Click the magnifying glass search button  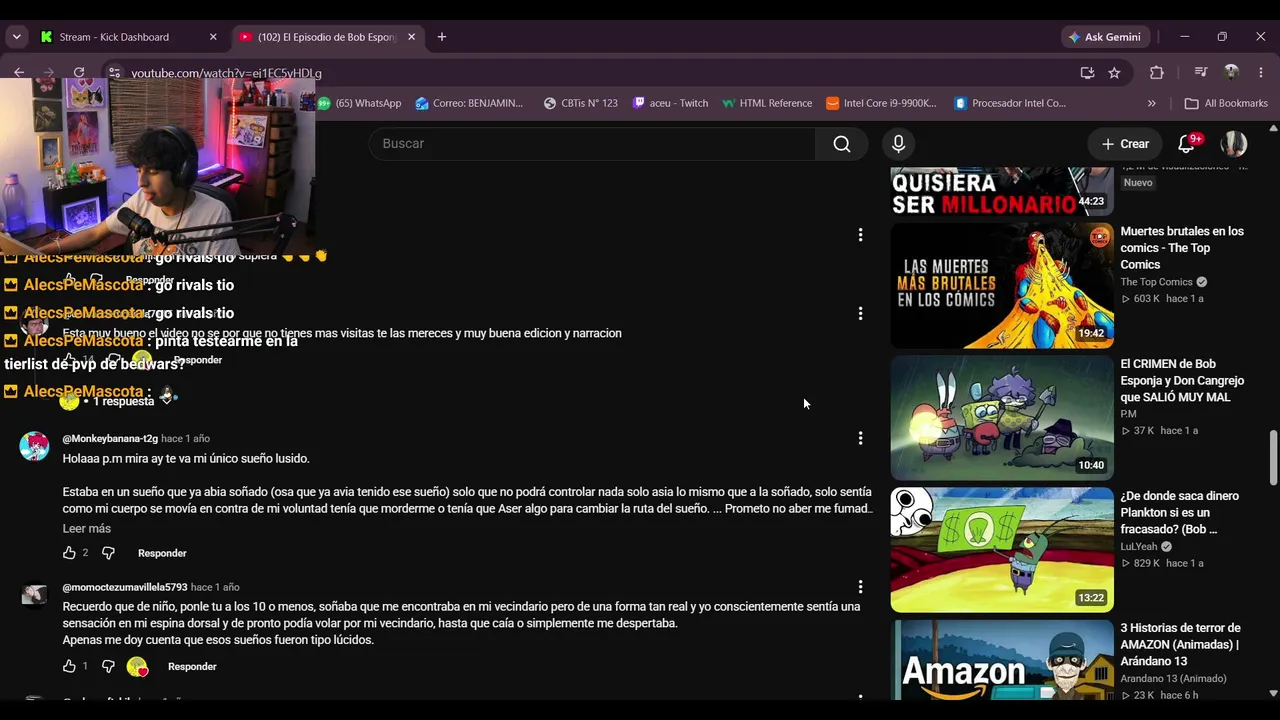point(842,144)
